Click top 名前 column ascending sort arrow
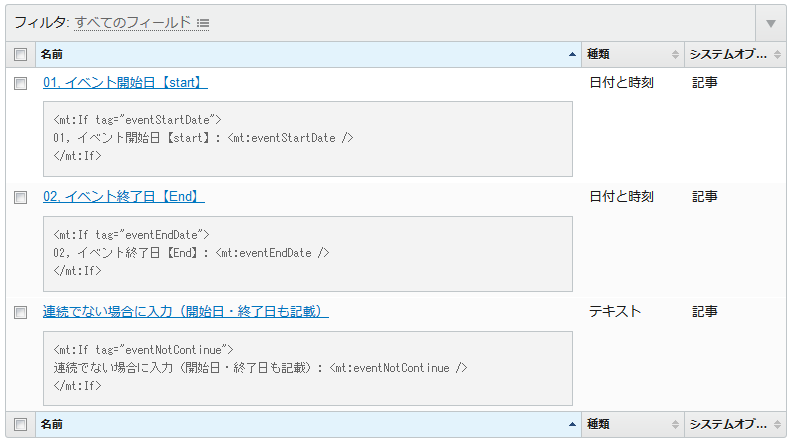This screenshot has height=442, width=793. pyautogui.click(x=572, y=54)
